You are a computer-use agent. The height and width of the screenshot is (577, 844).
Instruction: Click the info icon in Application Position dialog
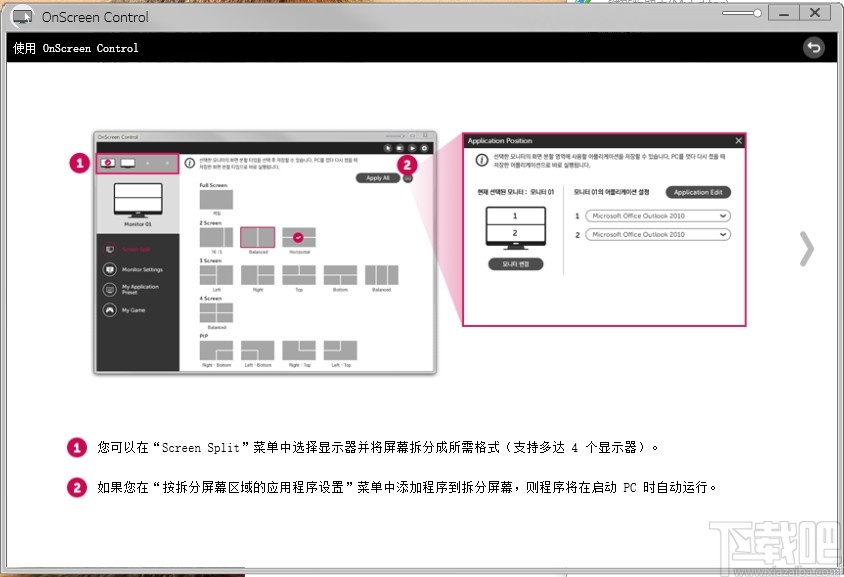point(481,160)
